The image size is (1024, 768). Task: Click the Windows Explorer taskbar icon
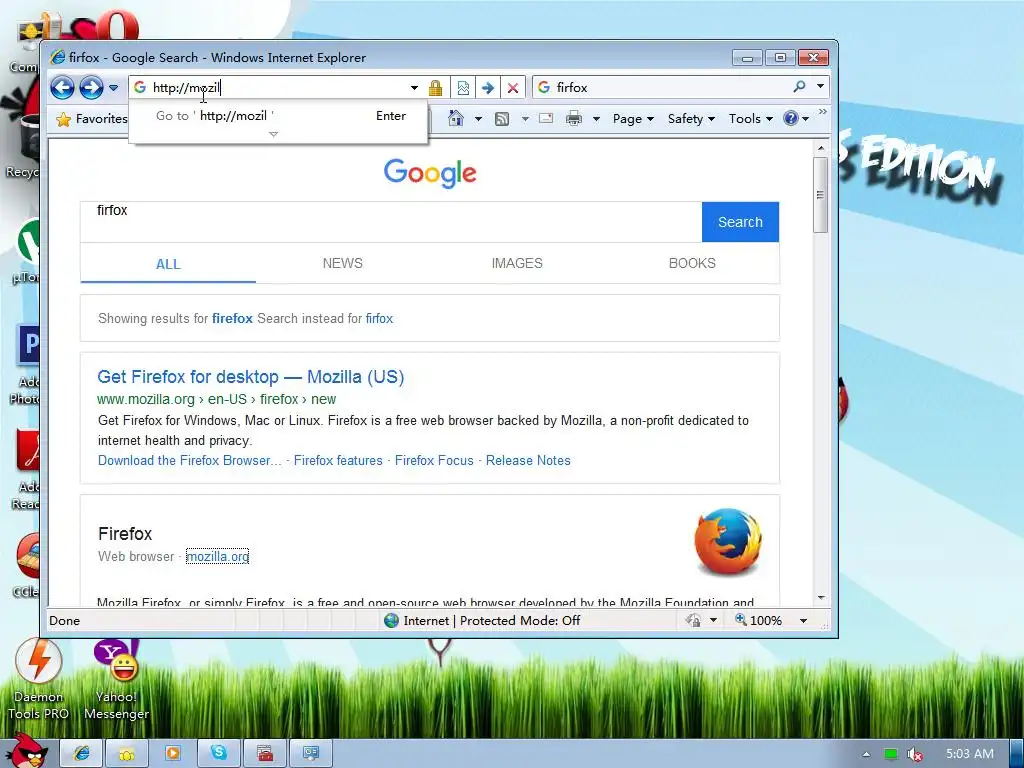point(127,753)
